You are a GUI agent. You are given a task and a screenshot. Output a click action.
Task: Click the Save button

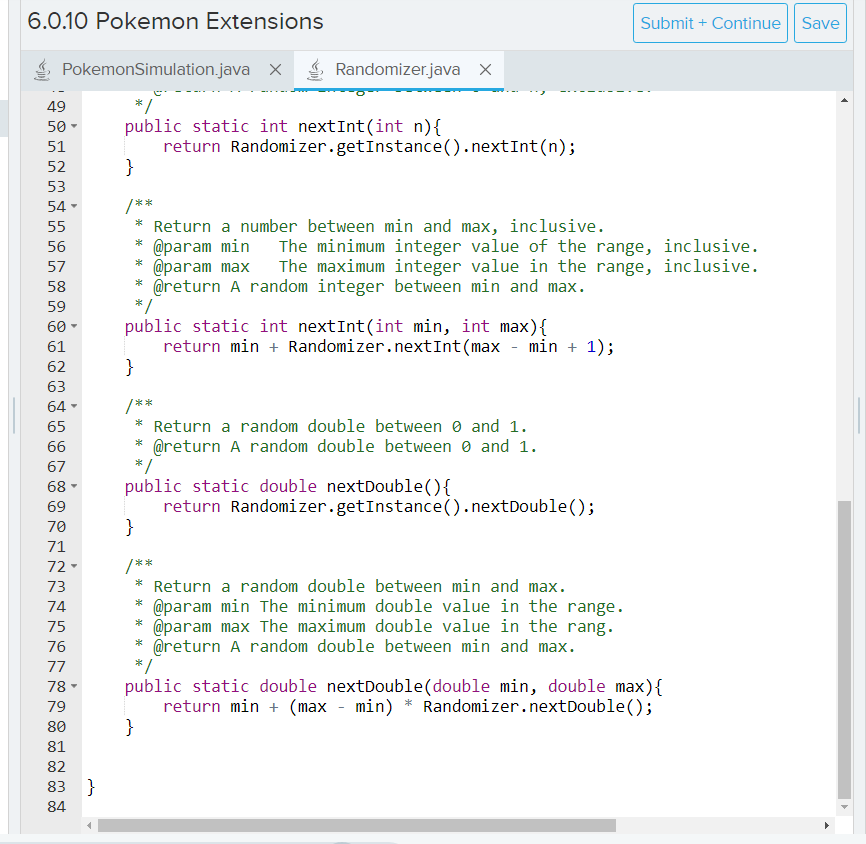[820, 22]
